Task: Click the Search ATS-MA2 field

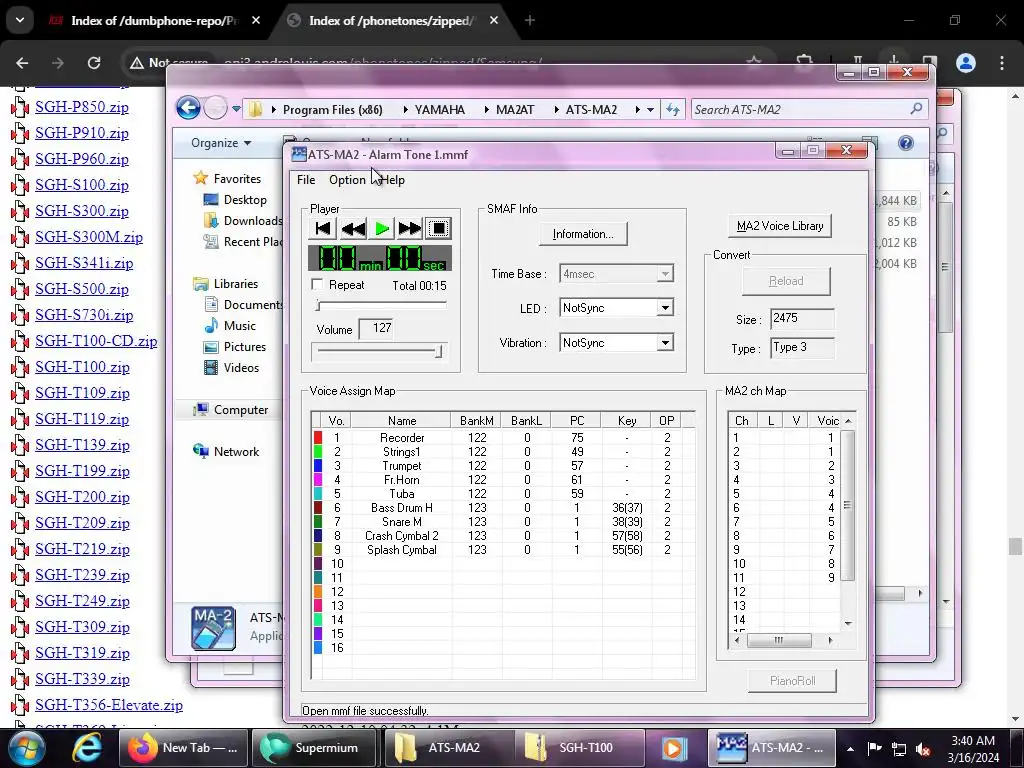Action: pos(808,110)
